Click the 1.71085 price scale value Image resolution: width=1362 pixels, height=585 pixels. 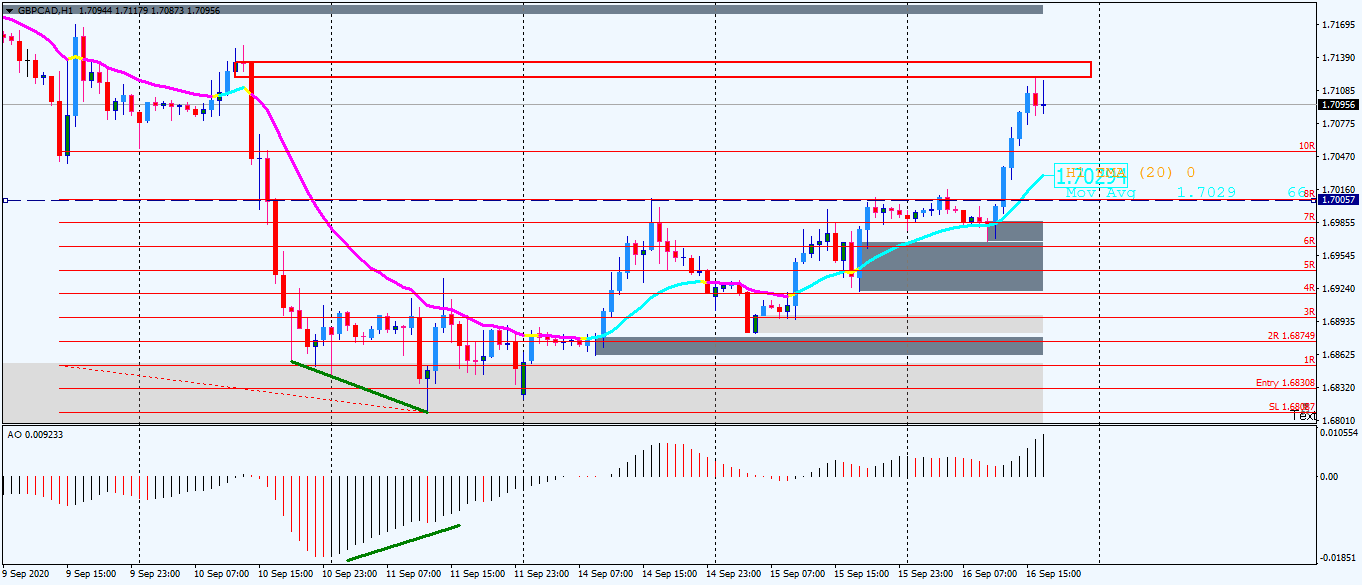(1341, 91)
